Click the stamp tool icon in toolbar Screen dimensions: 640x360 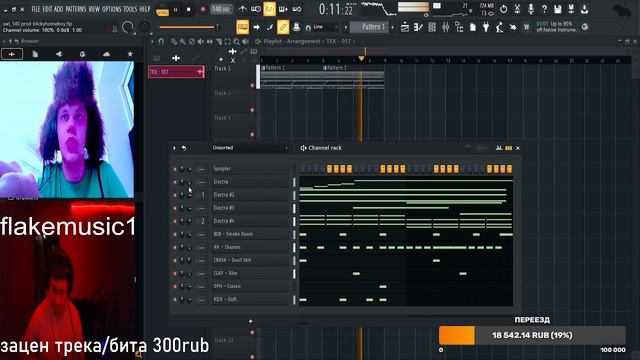296,27
